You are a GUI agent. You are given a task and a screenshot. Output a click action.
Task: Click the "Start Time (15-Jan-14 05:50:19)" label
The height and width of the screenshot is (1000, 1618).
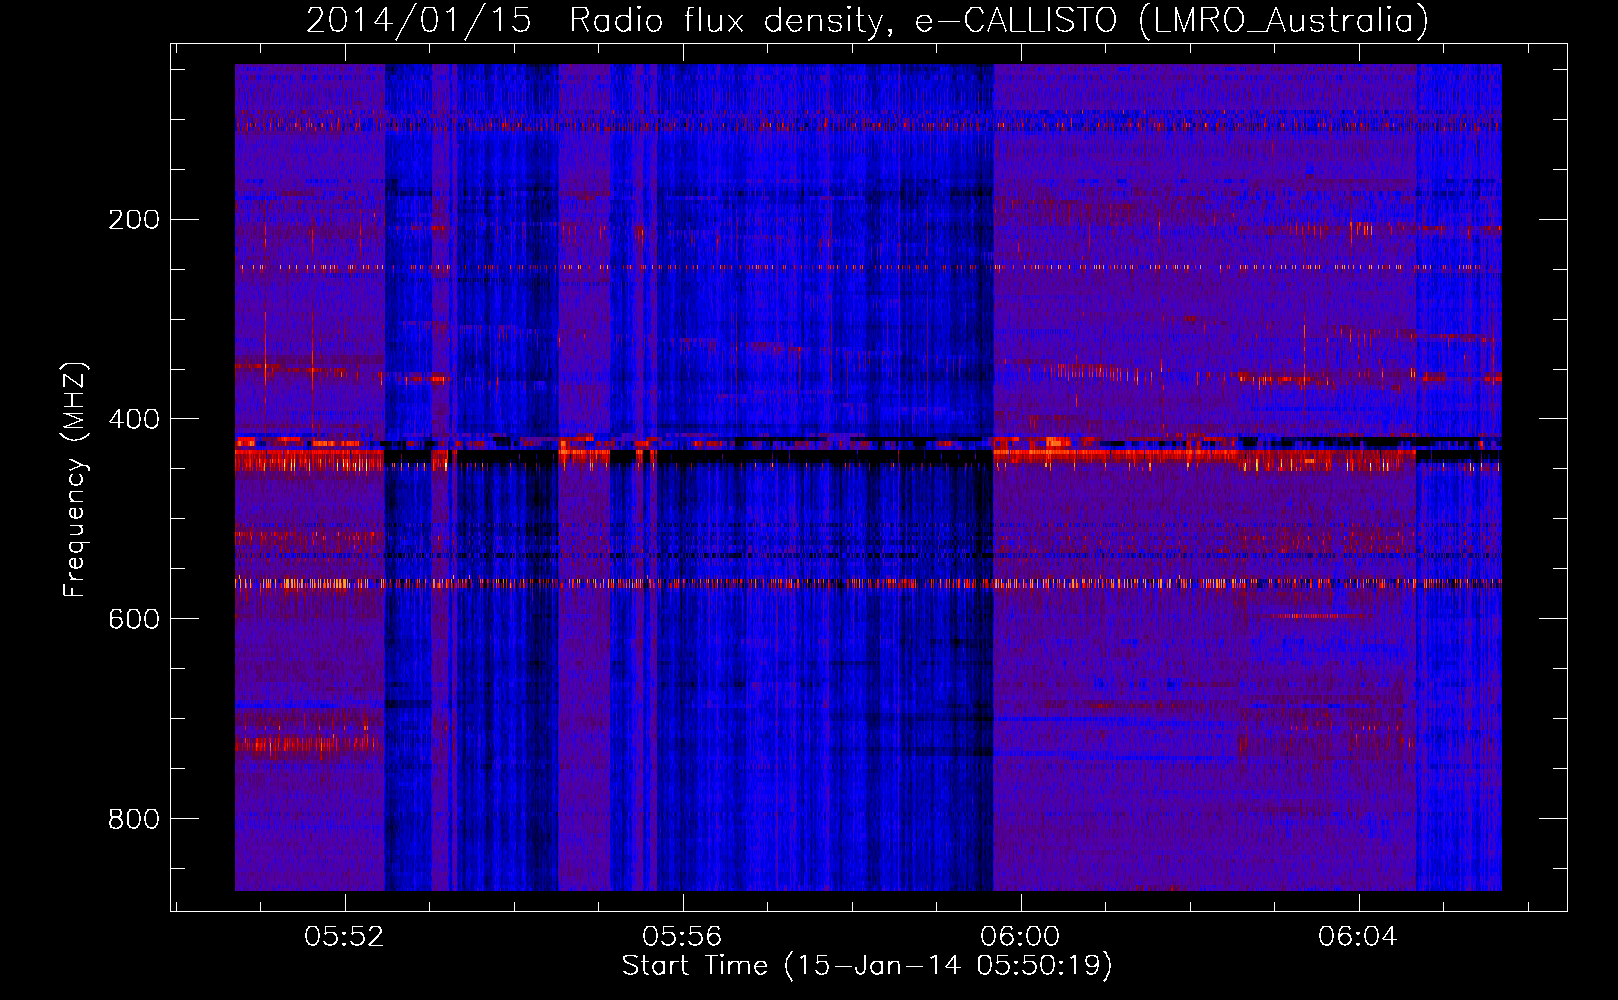point(867,966)
